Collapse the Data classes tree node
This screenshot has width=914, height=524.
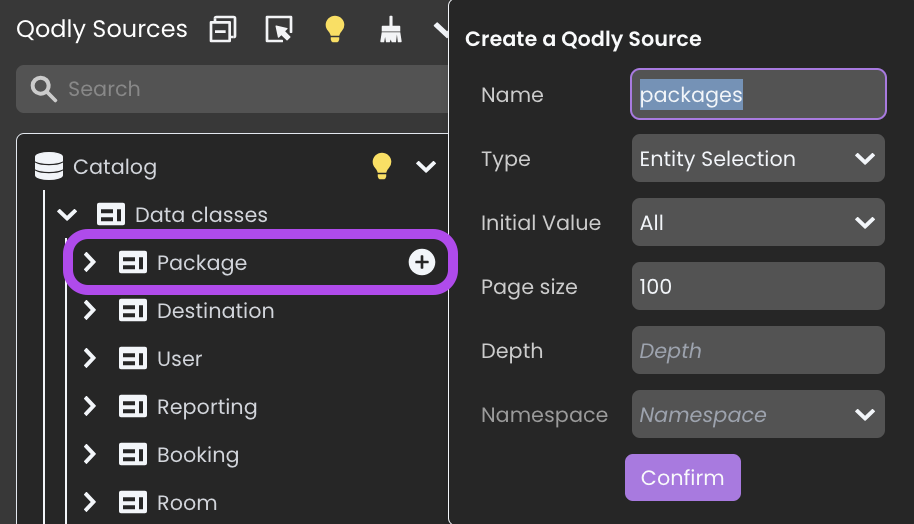pyautogui.click(x=67, y=214)
